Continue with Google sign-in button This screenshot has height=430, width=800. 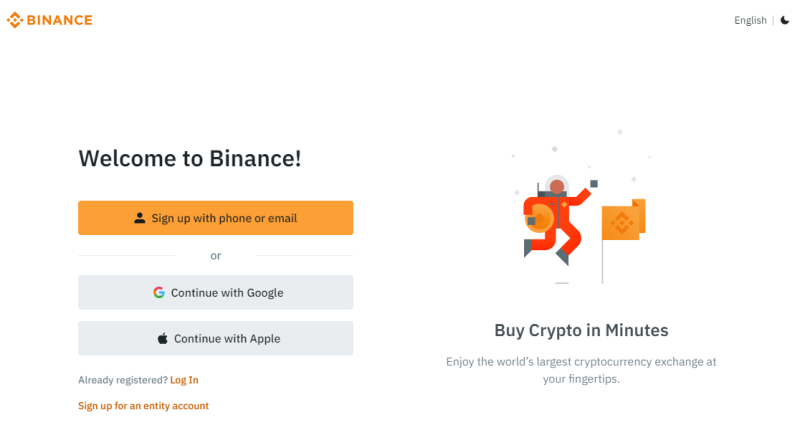(215, 292)
